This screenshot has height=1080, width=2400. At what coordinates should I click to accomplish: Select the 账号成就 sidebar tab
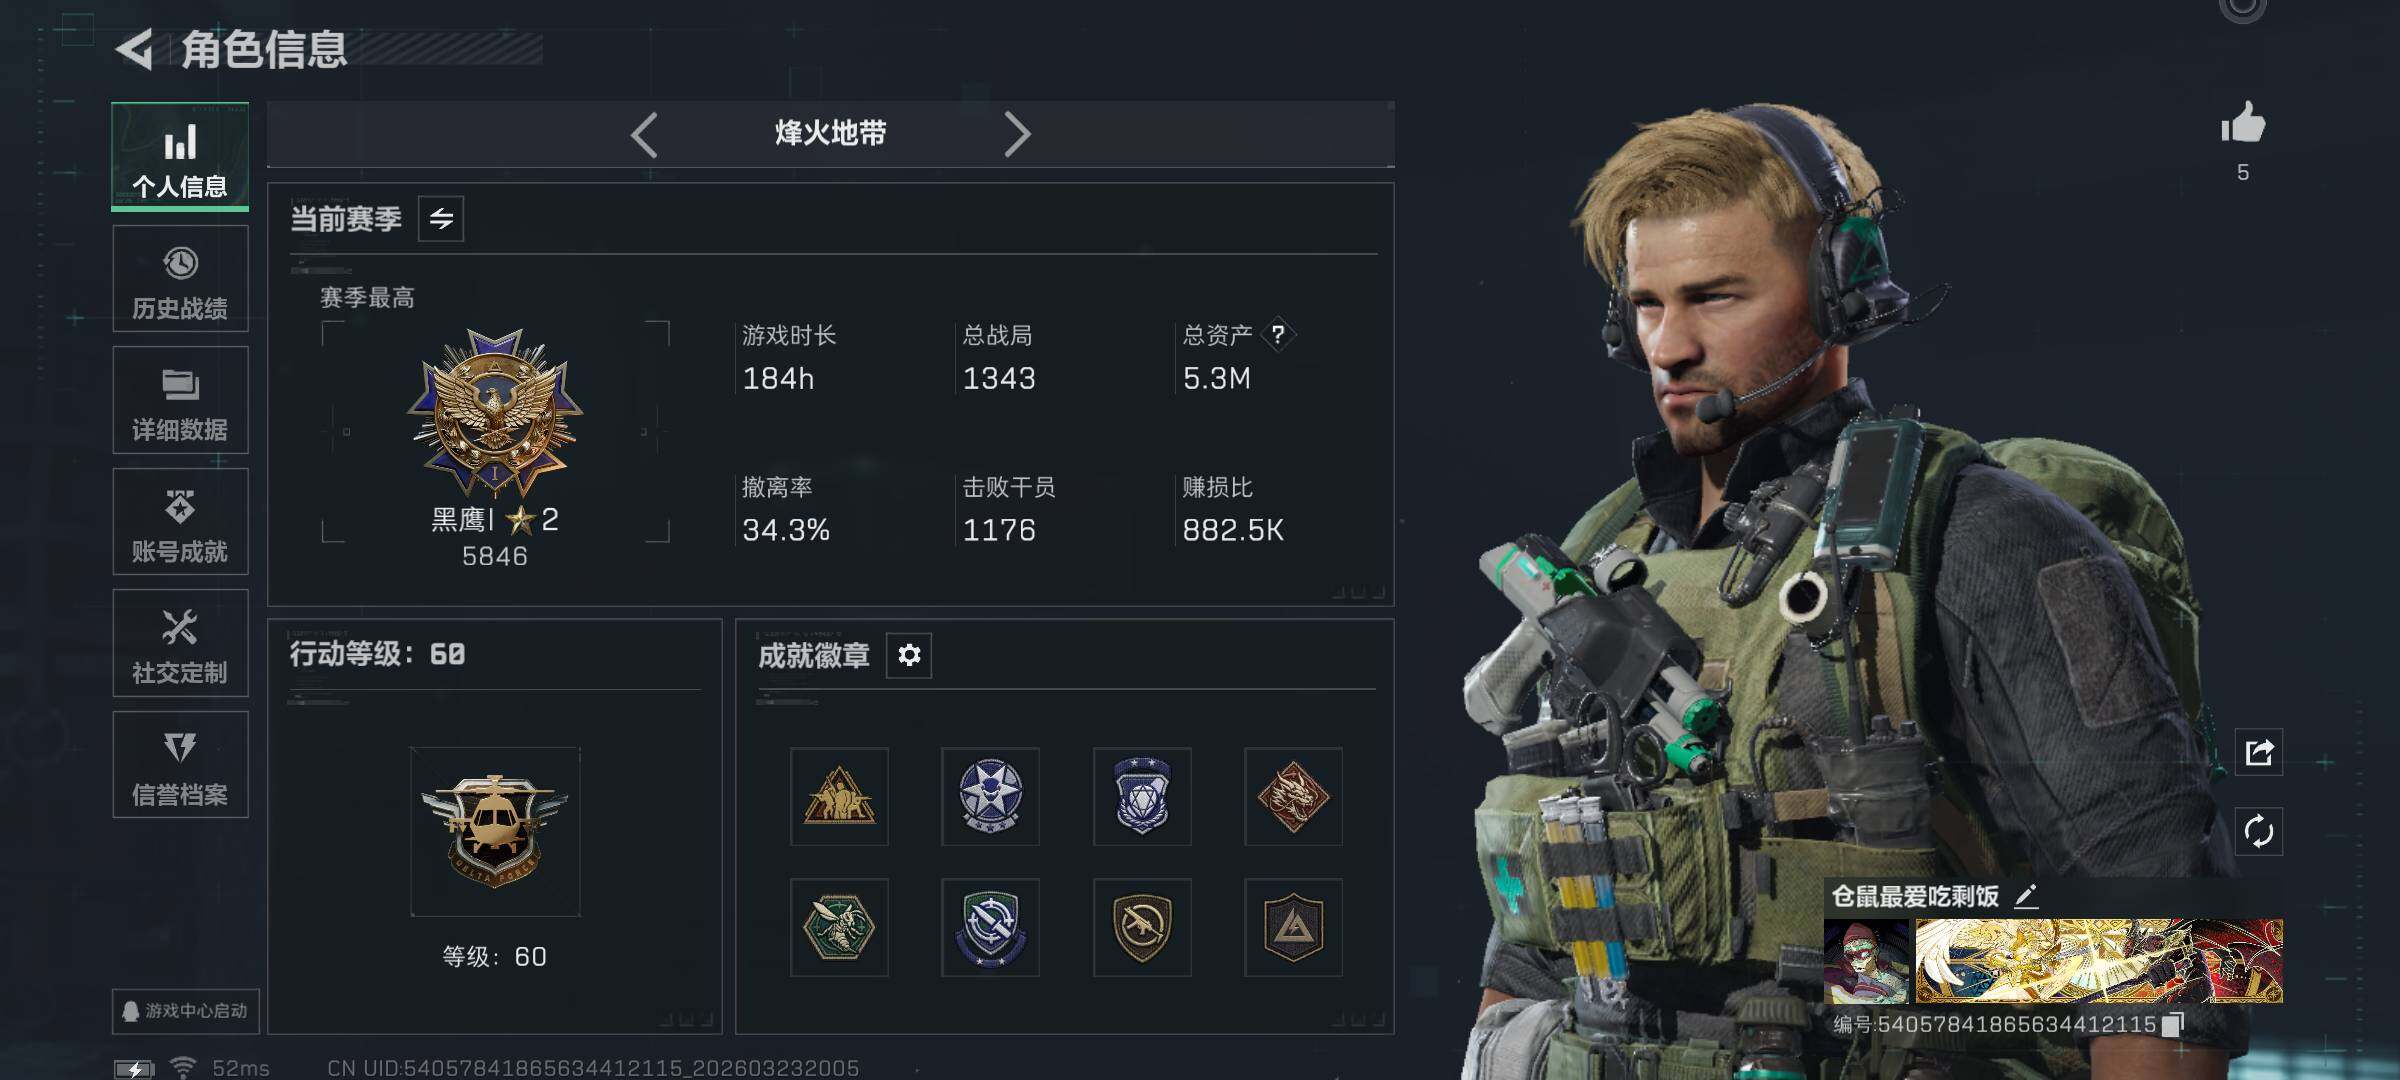tap(180, 522)
